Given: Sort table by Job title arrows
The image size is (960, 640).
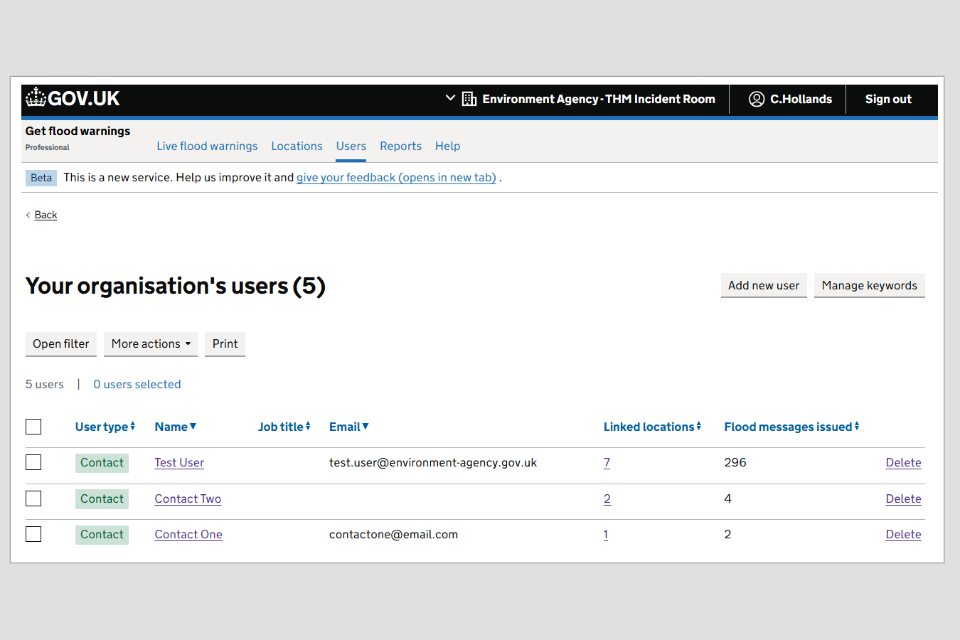Looking at the screenshot, I should [x=308, y=427].
